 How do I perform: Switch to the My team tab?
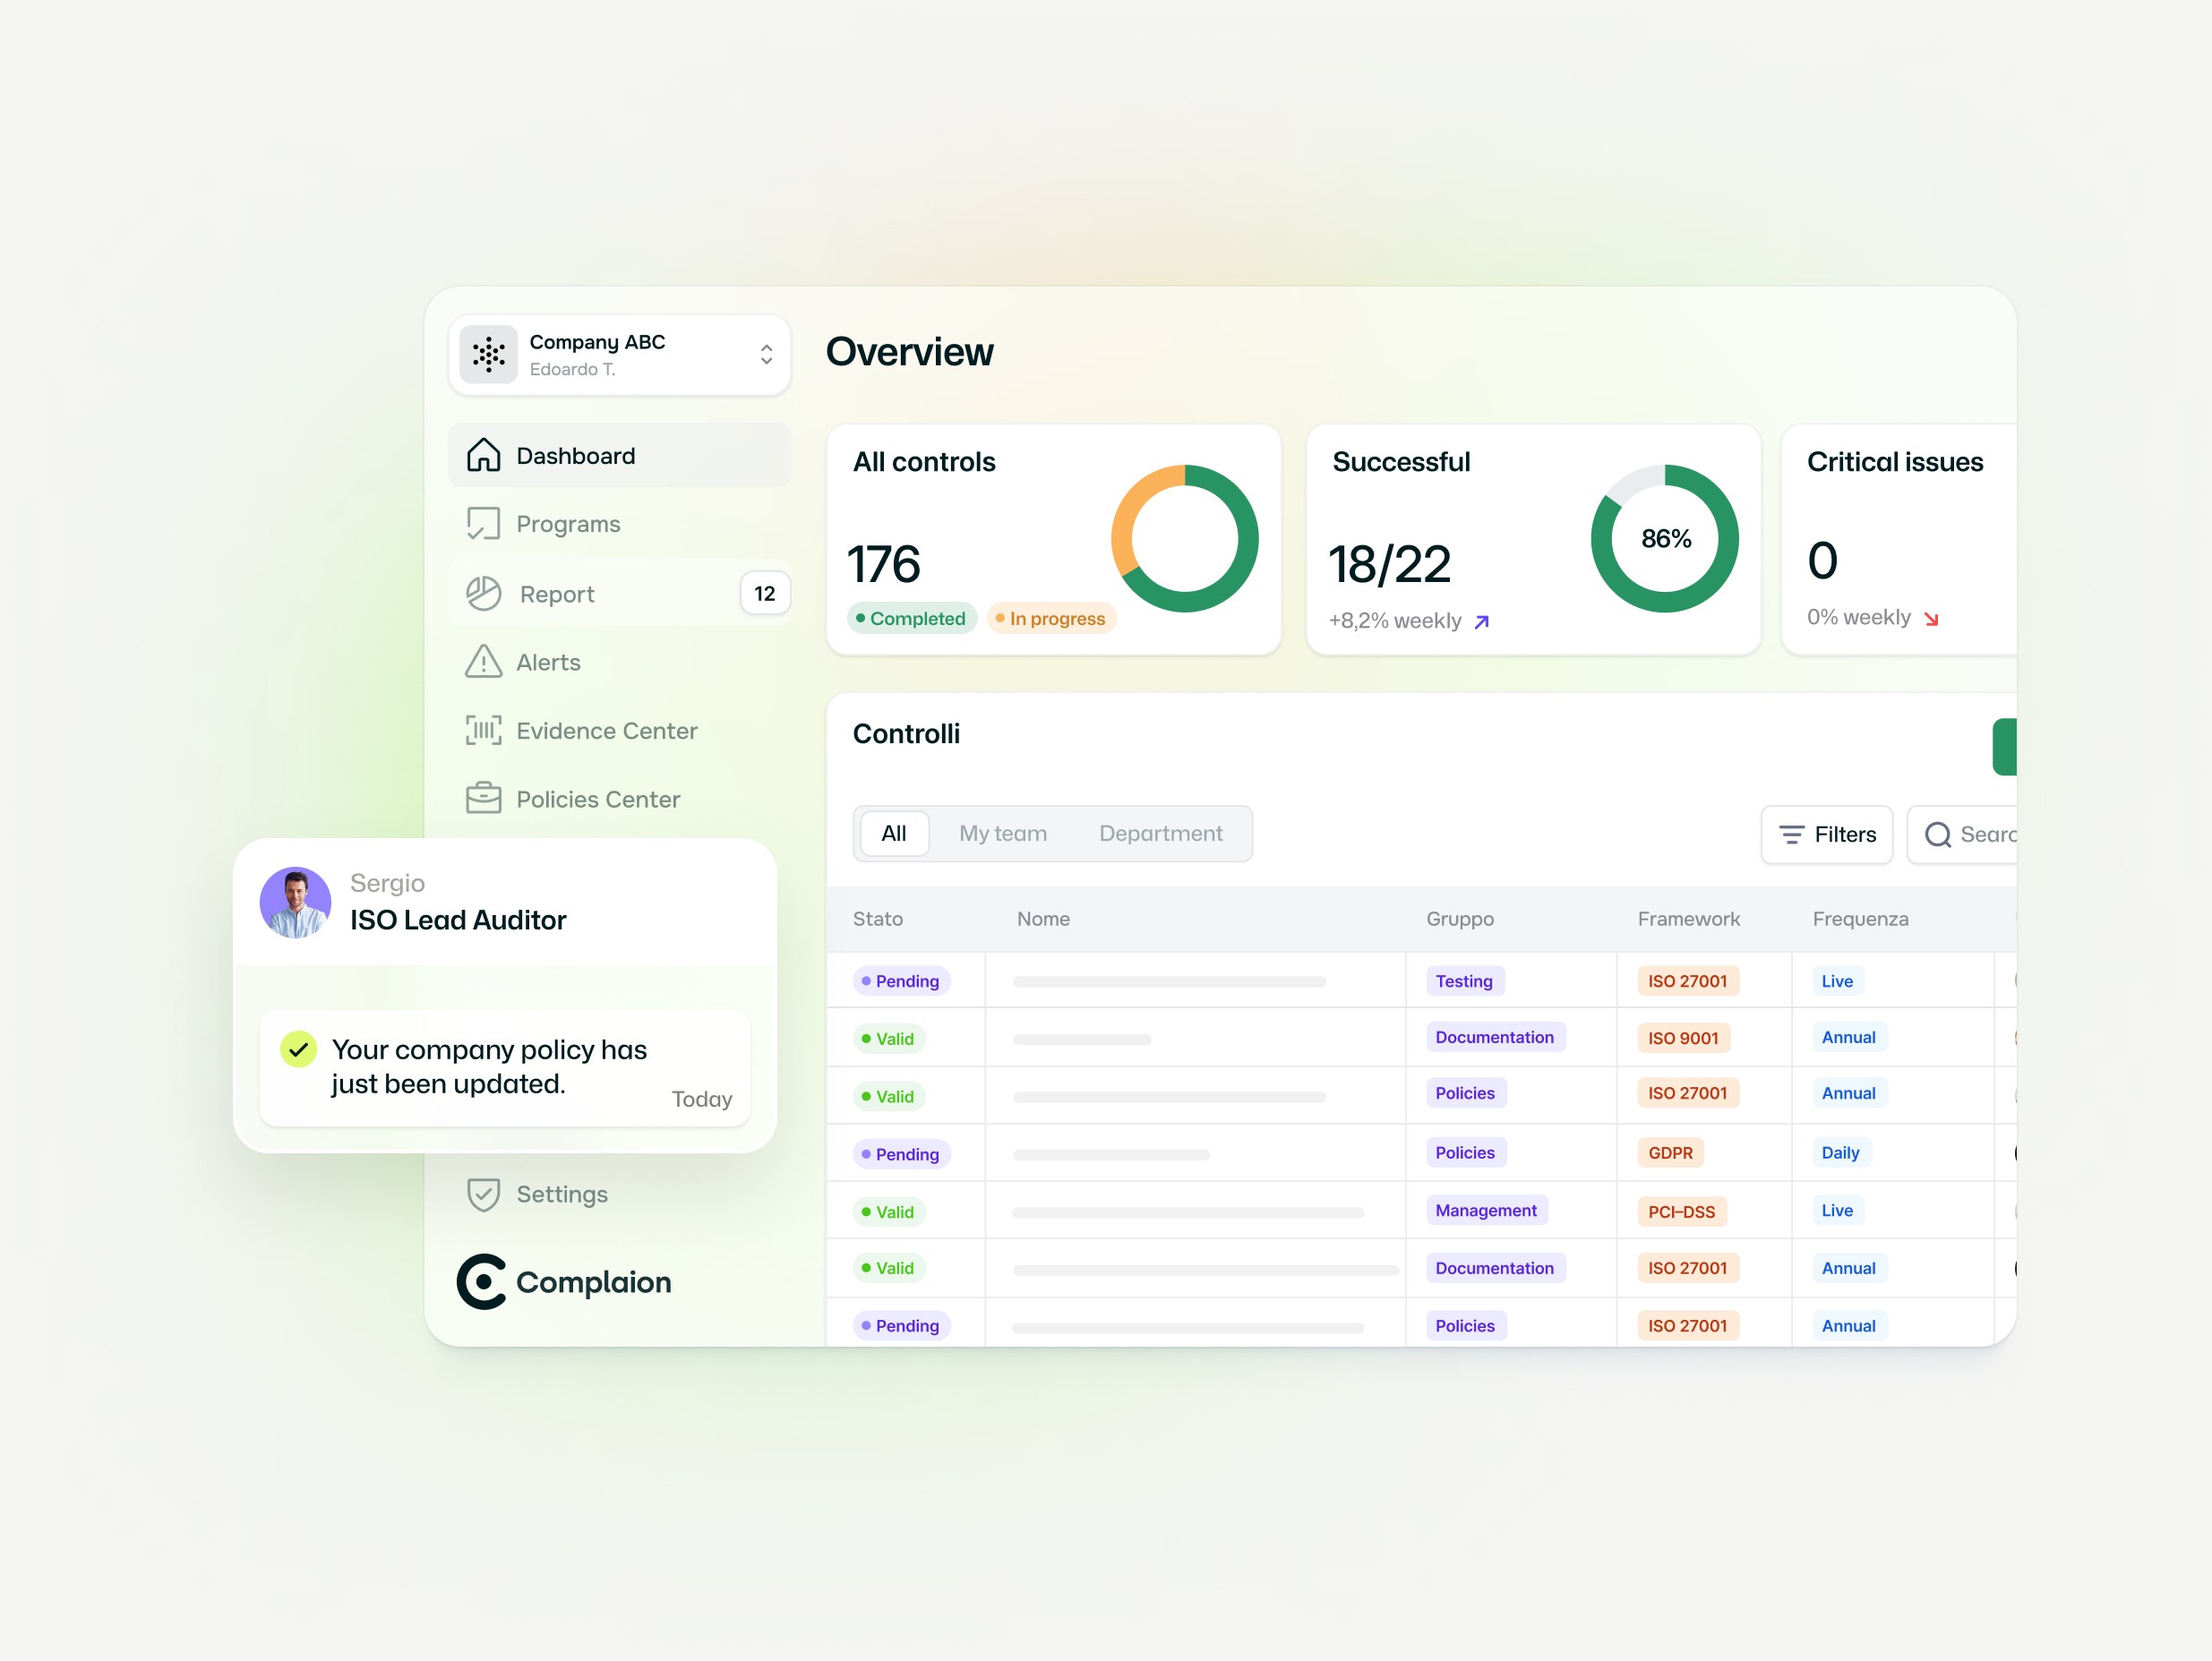click(x=1002, y=833)
